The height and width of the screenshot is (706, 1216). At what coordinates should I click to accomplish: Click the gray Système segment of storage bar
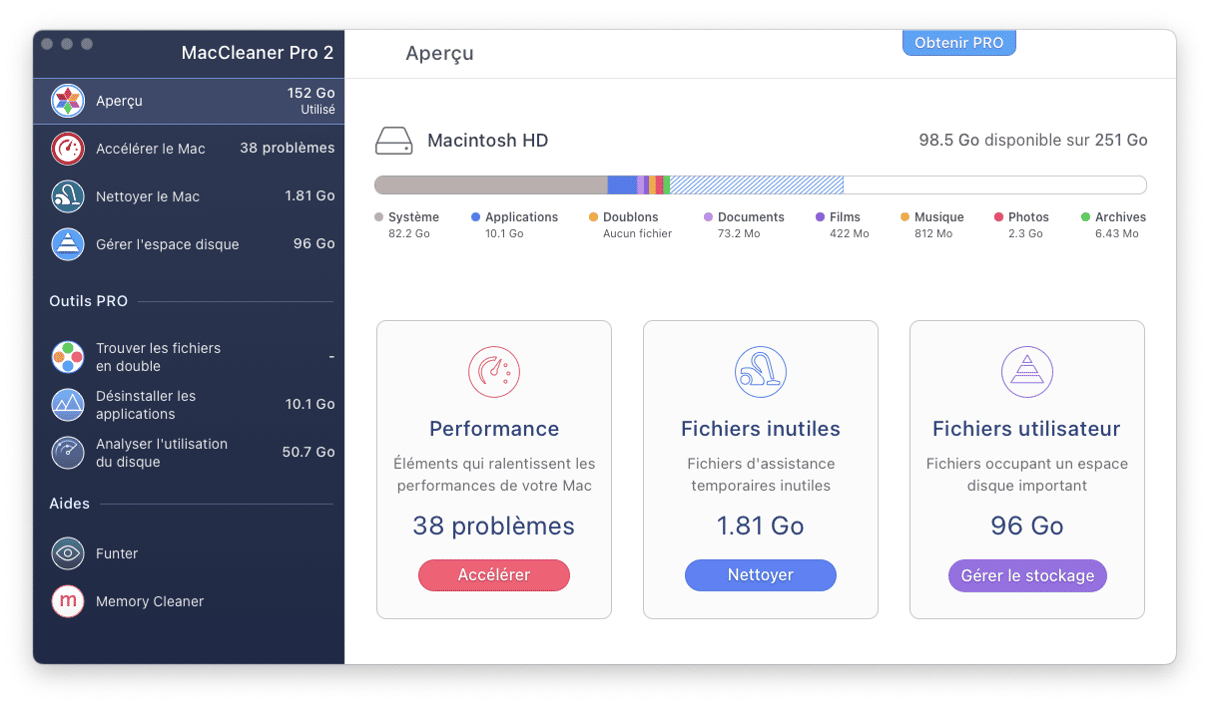[490, 185]
